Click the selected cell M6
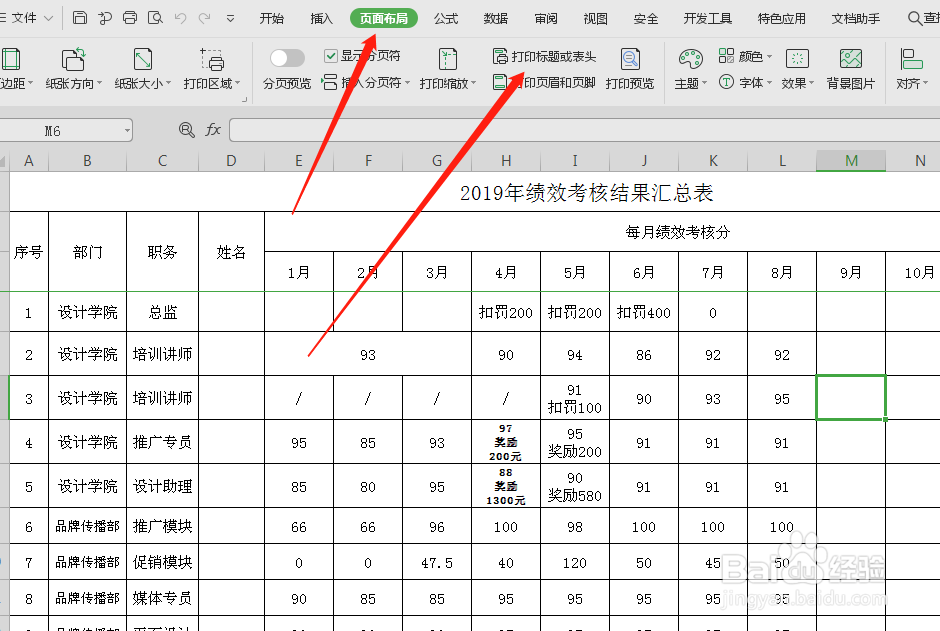Viewport: 940px width, 631px height. pyautogui.click(x=851, y=398)
